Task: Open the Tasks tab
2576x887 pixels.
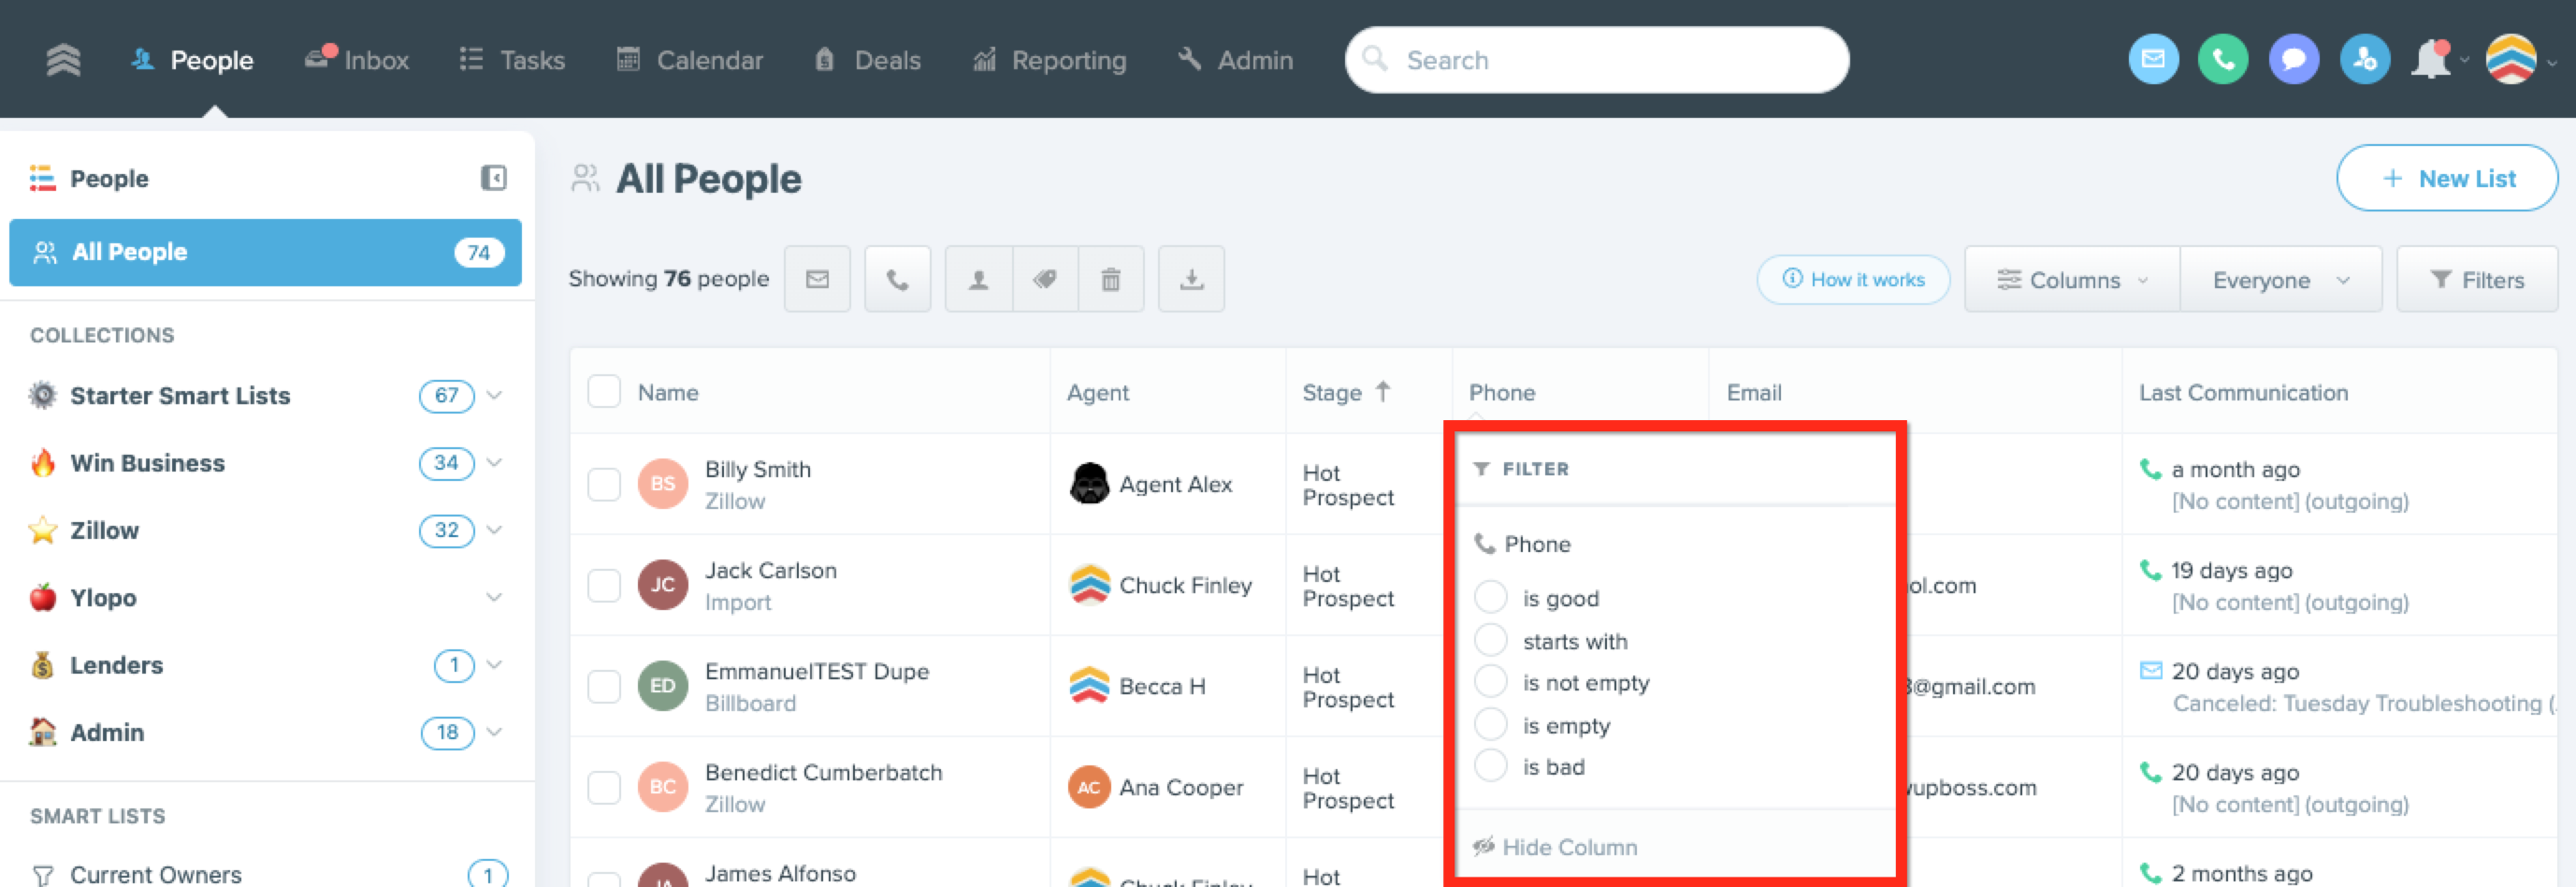Action: 512,60
